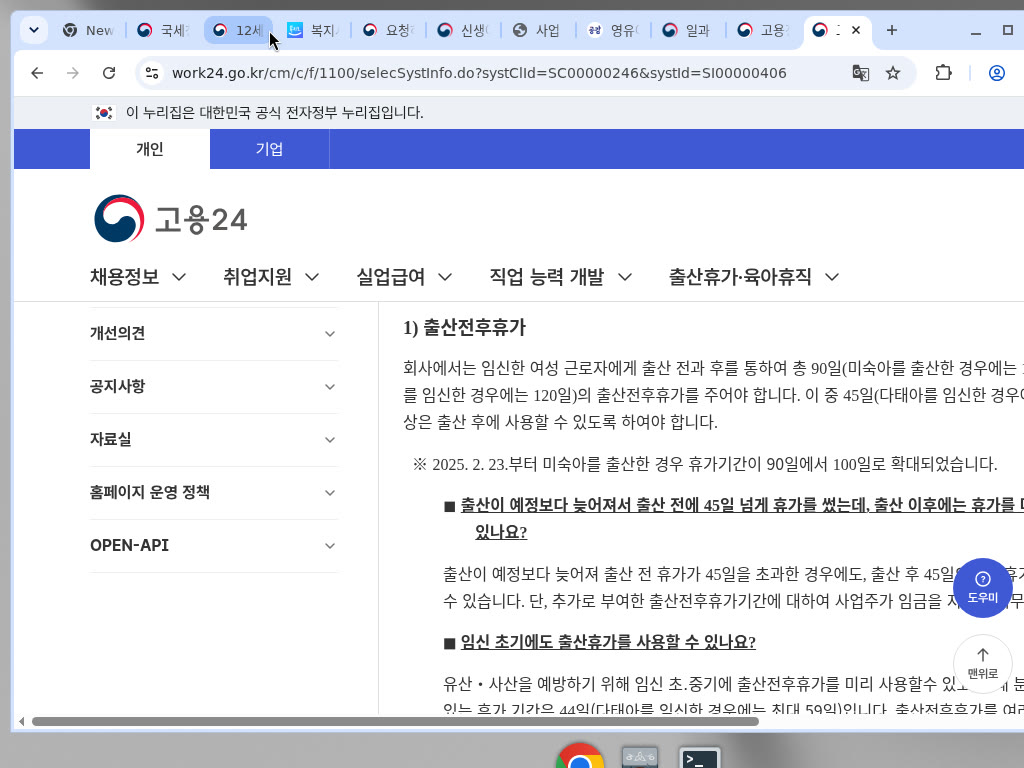This screenshot has width=1024, height=768.
Task: Click the 맨위로 back-to-top button
Action: click(x=982, y=664)
